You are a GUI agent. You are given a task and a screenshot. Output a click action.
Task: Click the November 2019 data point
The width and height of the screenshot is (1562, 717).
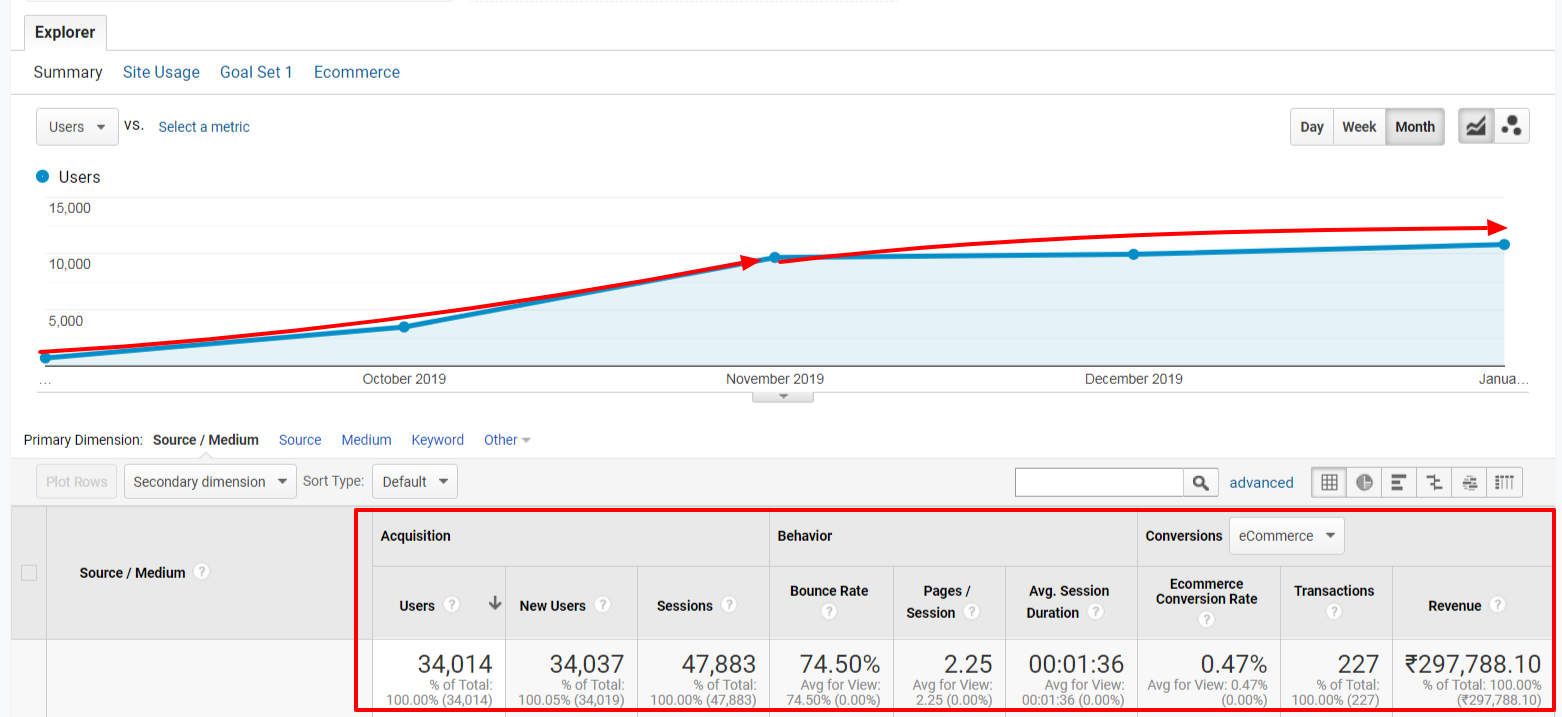pyautogui.click(x=774, y=257)
